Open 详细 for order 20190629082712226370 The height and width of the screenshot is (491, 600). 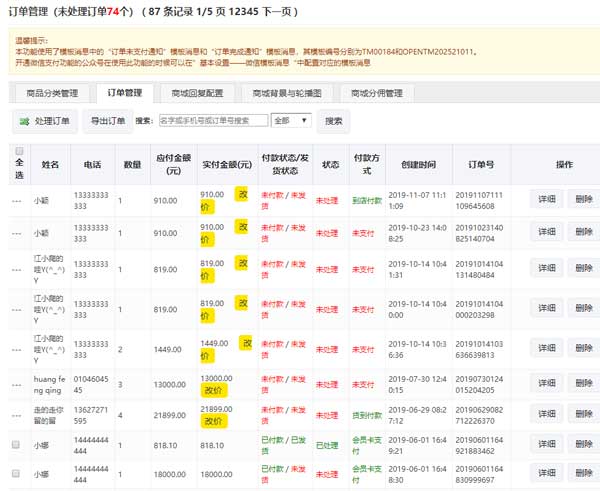point(546,414)
